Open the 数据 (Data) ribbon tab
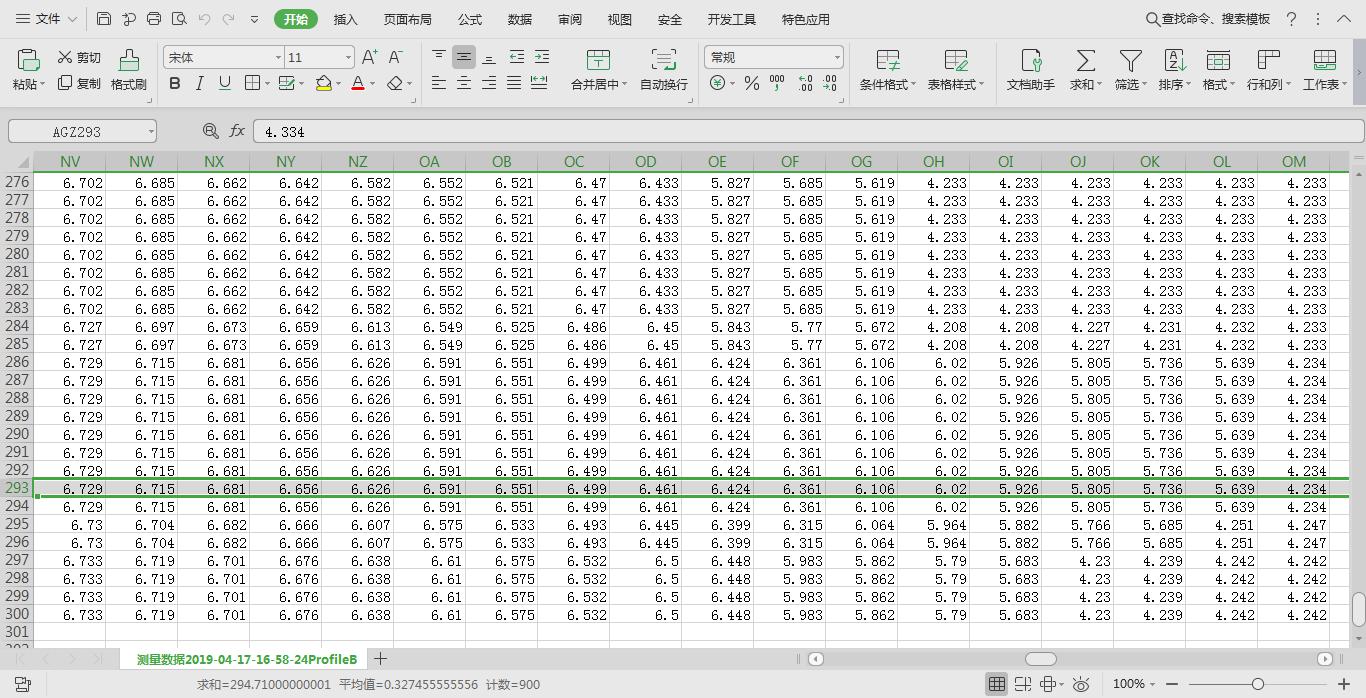1366x698 pixels. click(x=519, y=19)
